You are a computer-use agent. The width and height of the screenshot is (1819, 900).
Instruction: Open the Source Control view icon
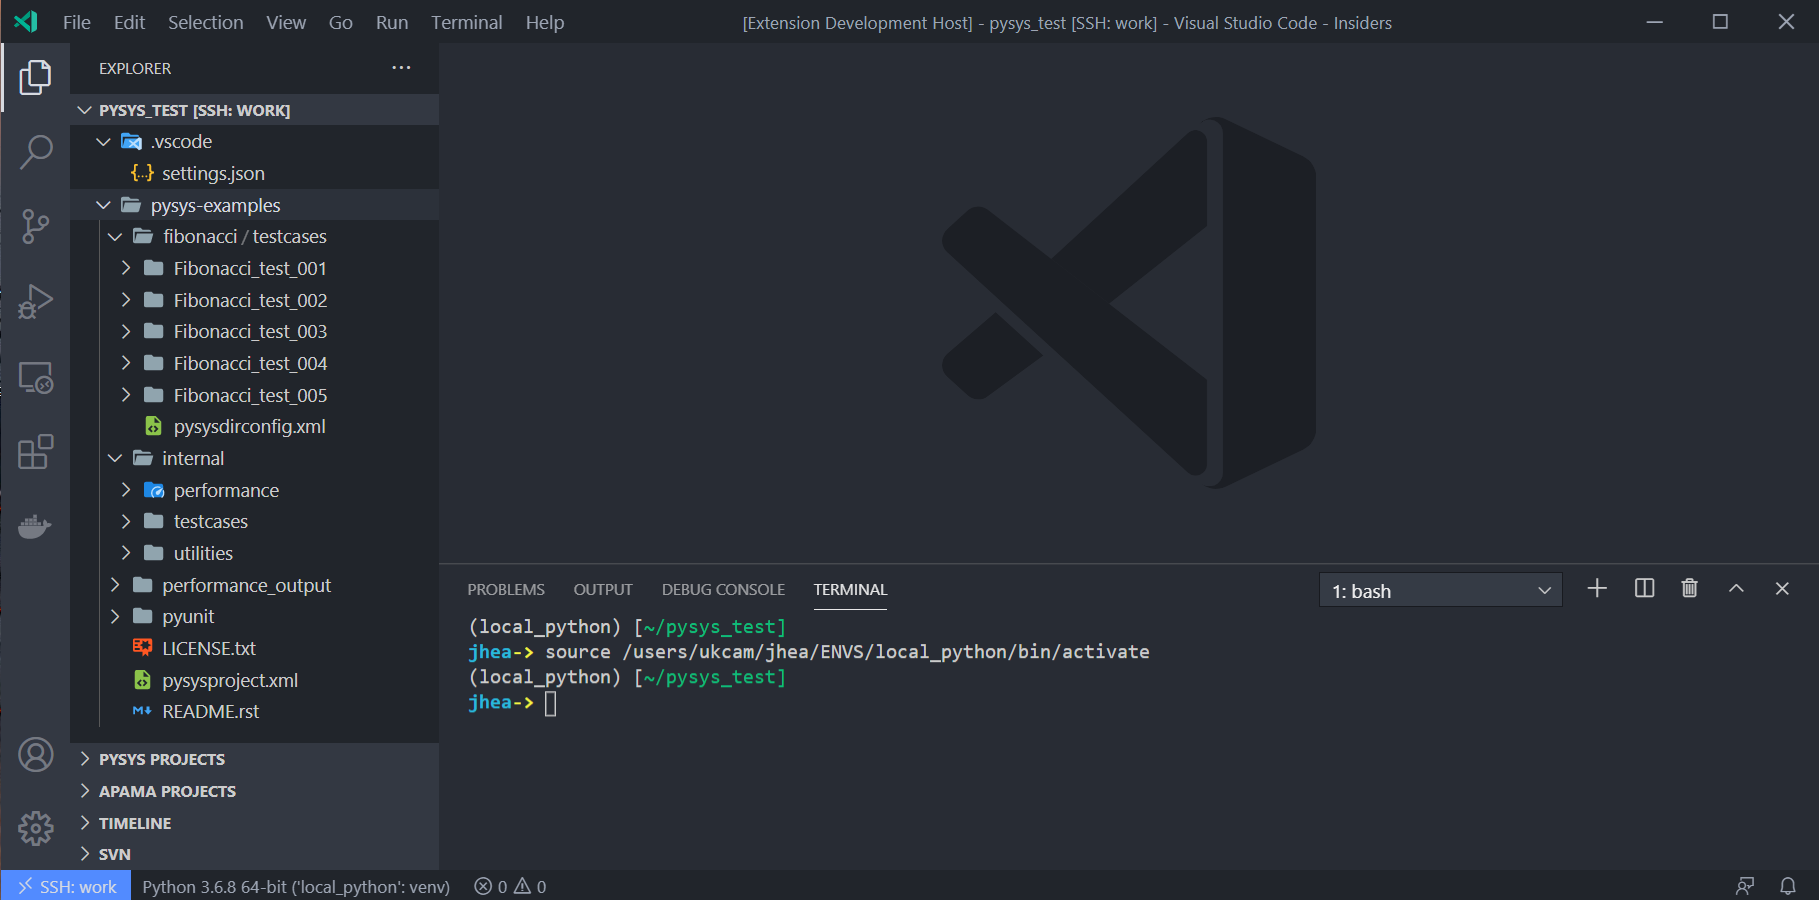[35, 227]
